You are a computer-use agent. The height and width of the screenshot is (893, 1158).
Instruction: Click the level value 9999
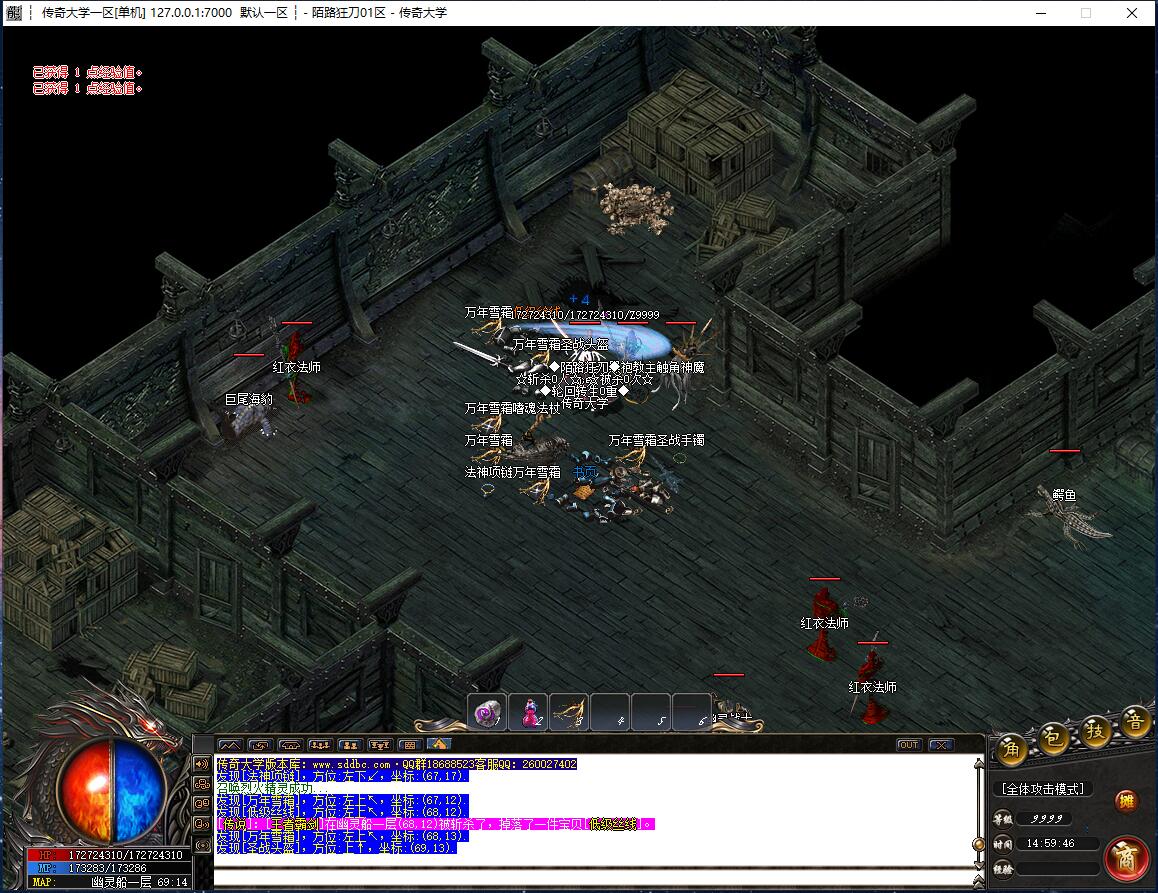click(x=1046, y=818)
